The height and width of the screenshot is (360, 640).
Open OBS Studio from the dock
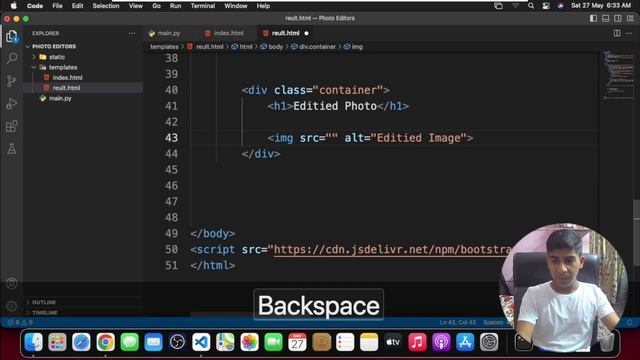pos(177,342)
